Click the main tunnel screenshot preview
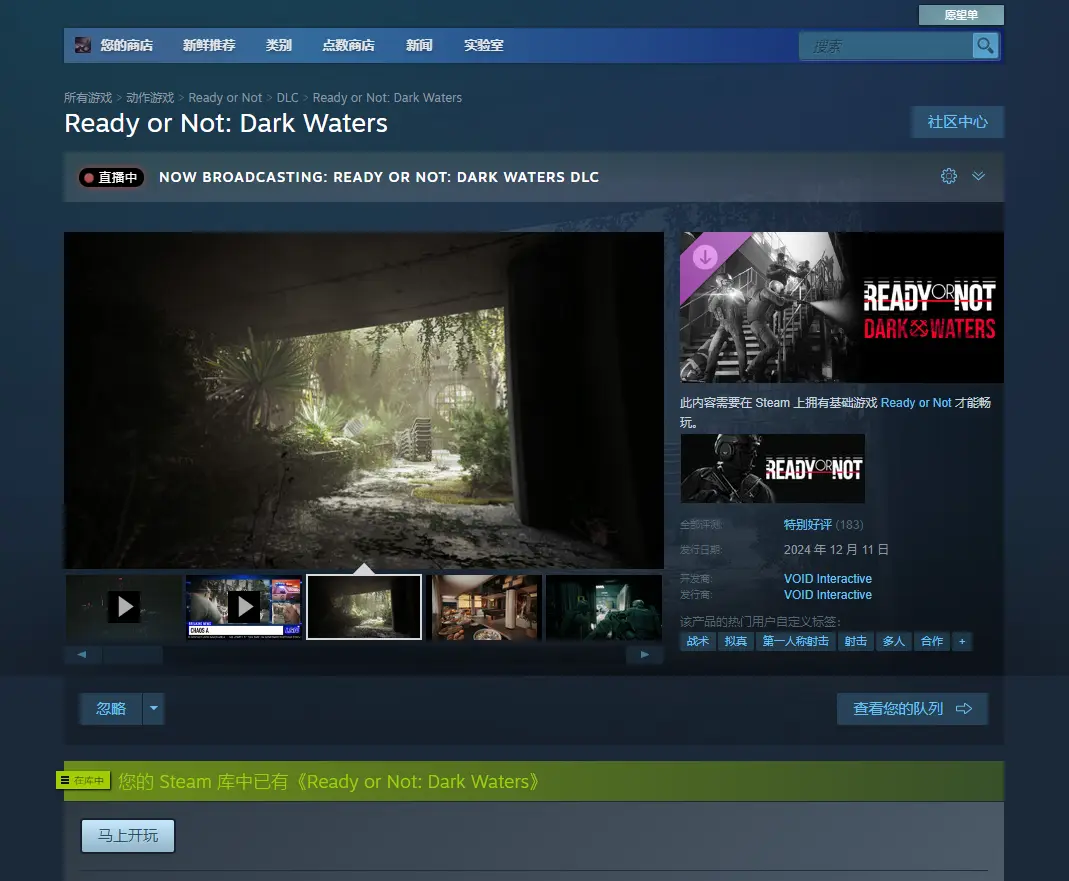Image resolution: width=1069 pixels, height=881 pixels. click(x=364, y=400)
